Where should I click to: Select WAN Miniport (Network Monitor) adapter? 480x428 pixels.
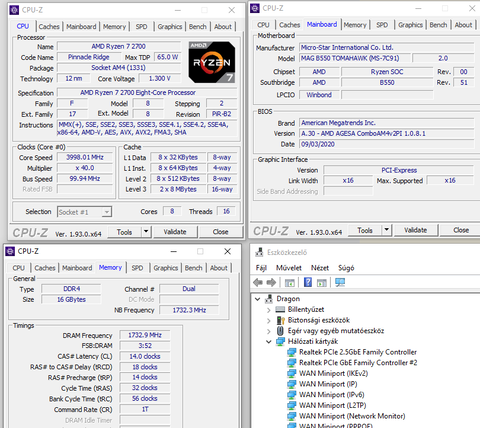point(352,416)
